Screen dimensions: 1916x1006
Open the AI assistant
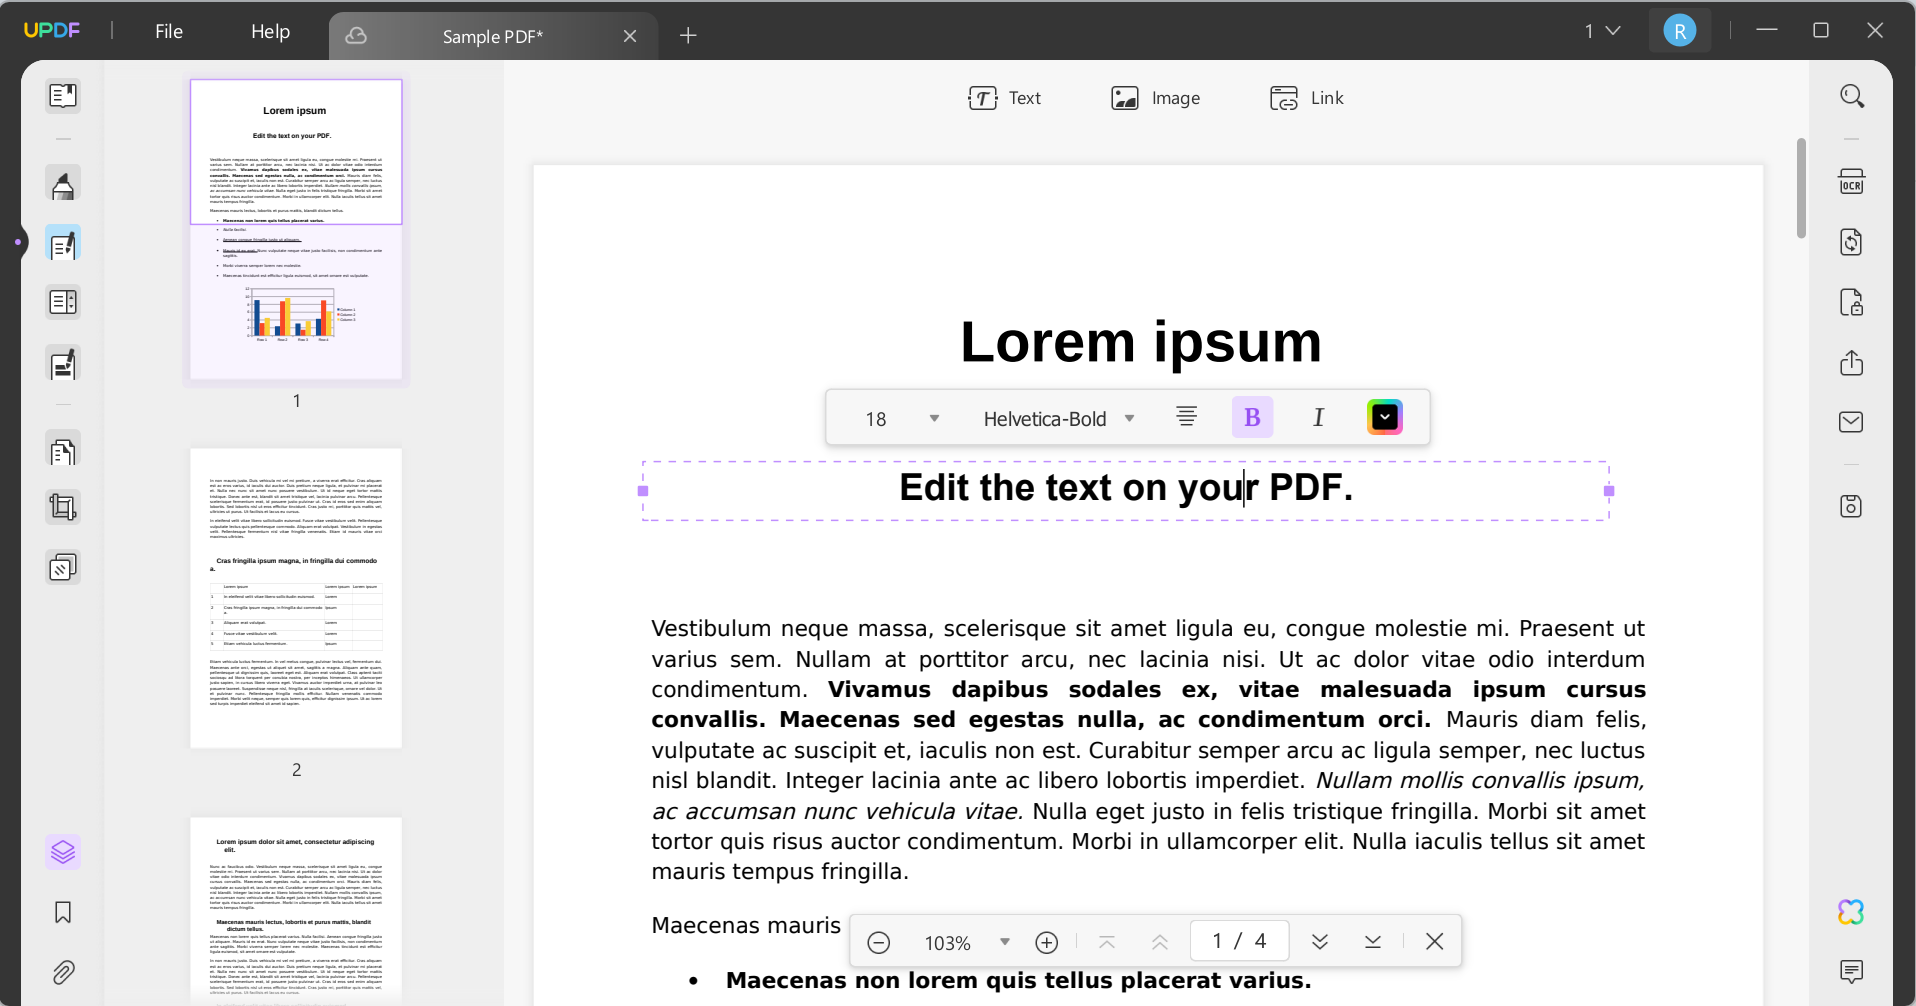[x=1851, y=911]
